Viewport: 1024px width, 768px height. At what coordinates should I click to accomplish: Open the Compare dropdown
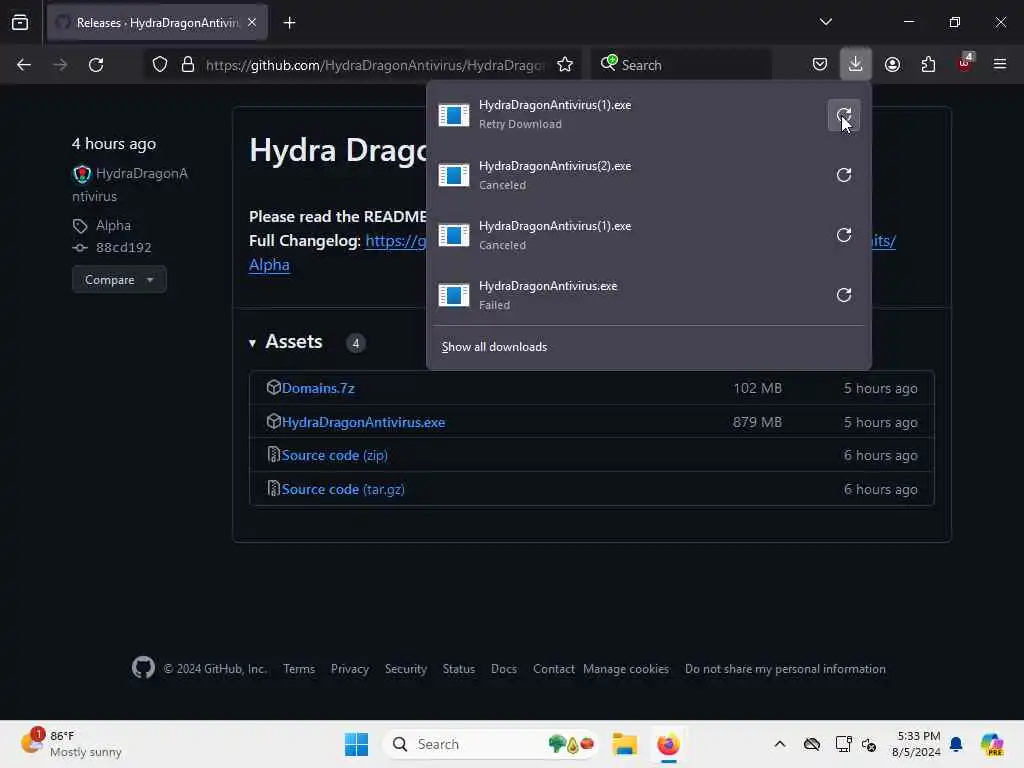coord(119,280)
